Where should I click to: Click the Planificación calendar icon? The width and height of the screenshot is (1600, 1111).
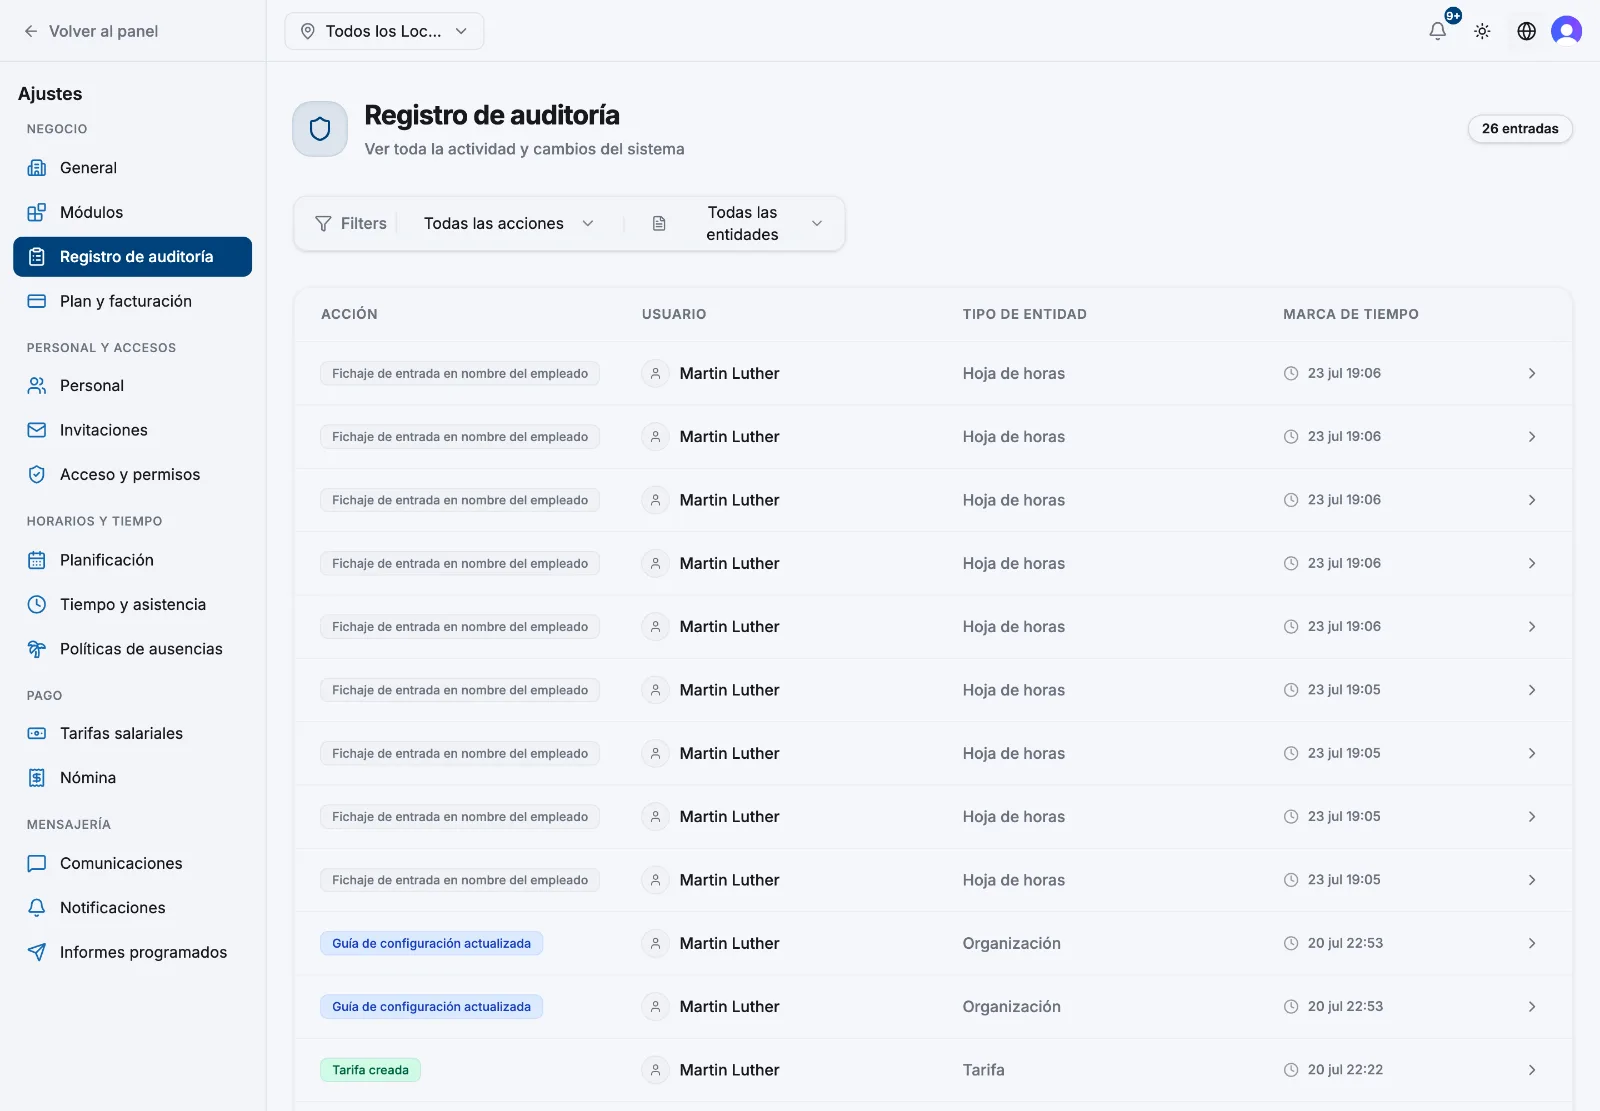pyautogui.click(x=37, y=560)
